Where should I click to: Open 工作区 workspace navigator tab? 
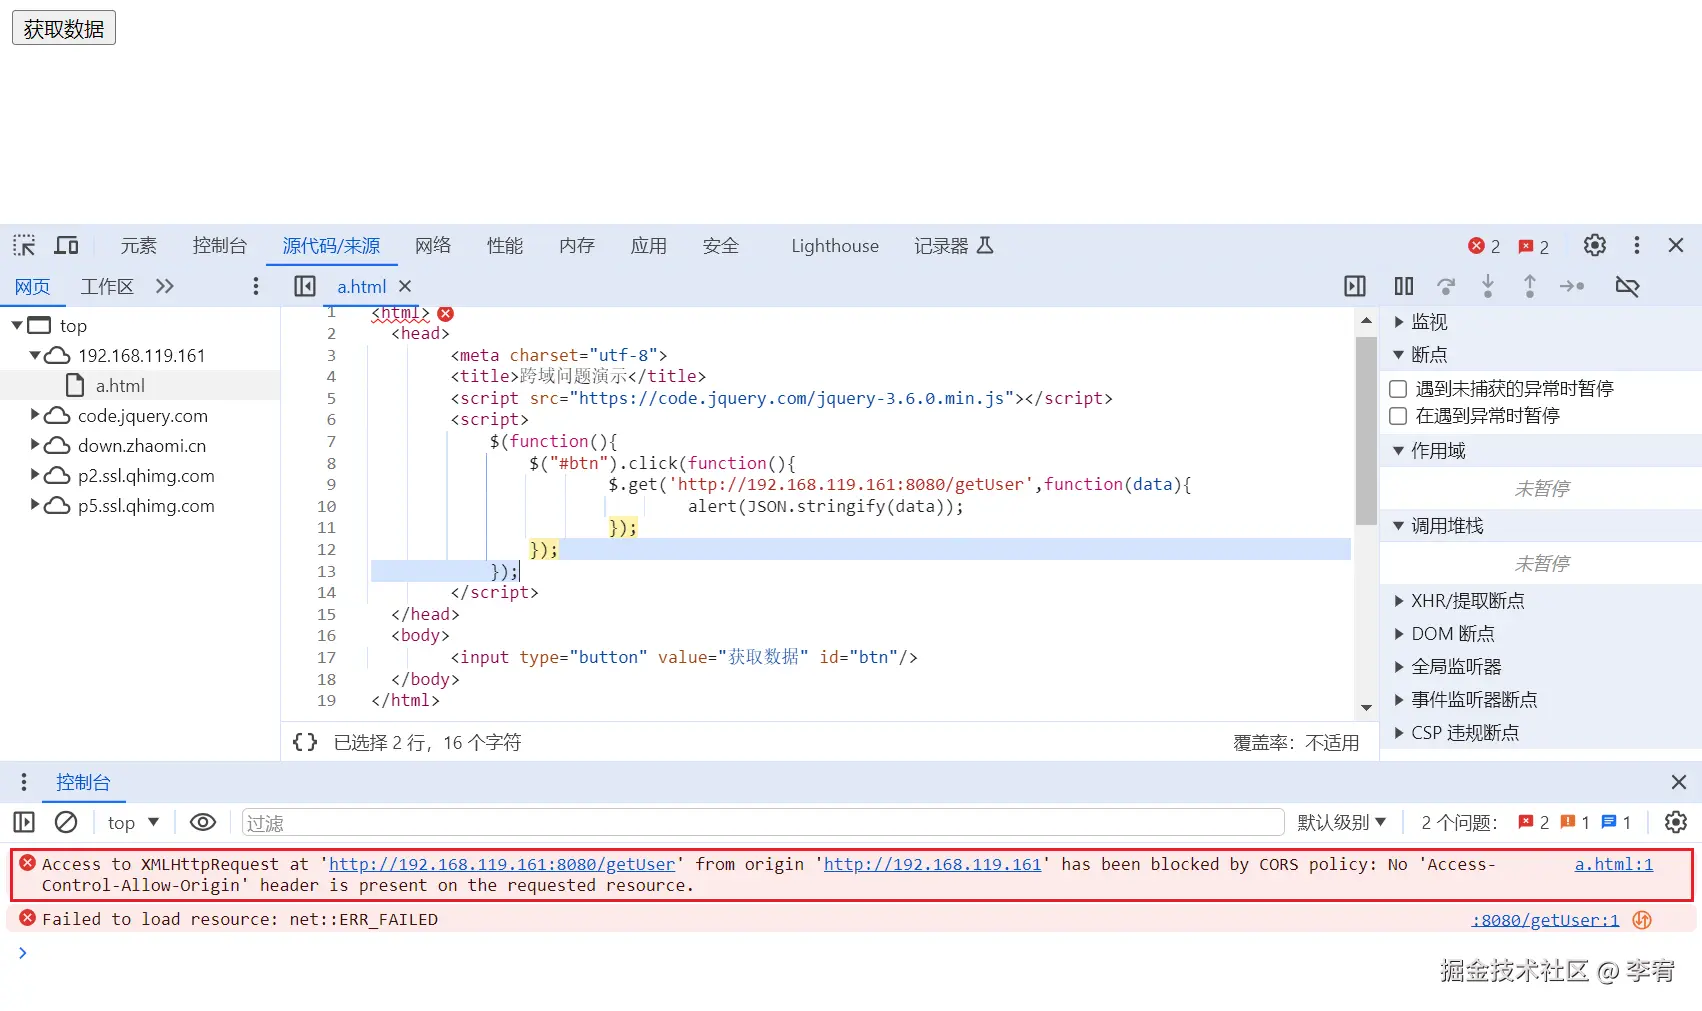click(x=107, y=287)
